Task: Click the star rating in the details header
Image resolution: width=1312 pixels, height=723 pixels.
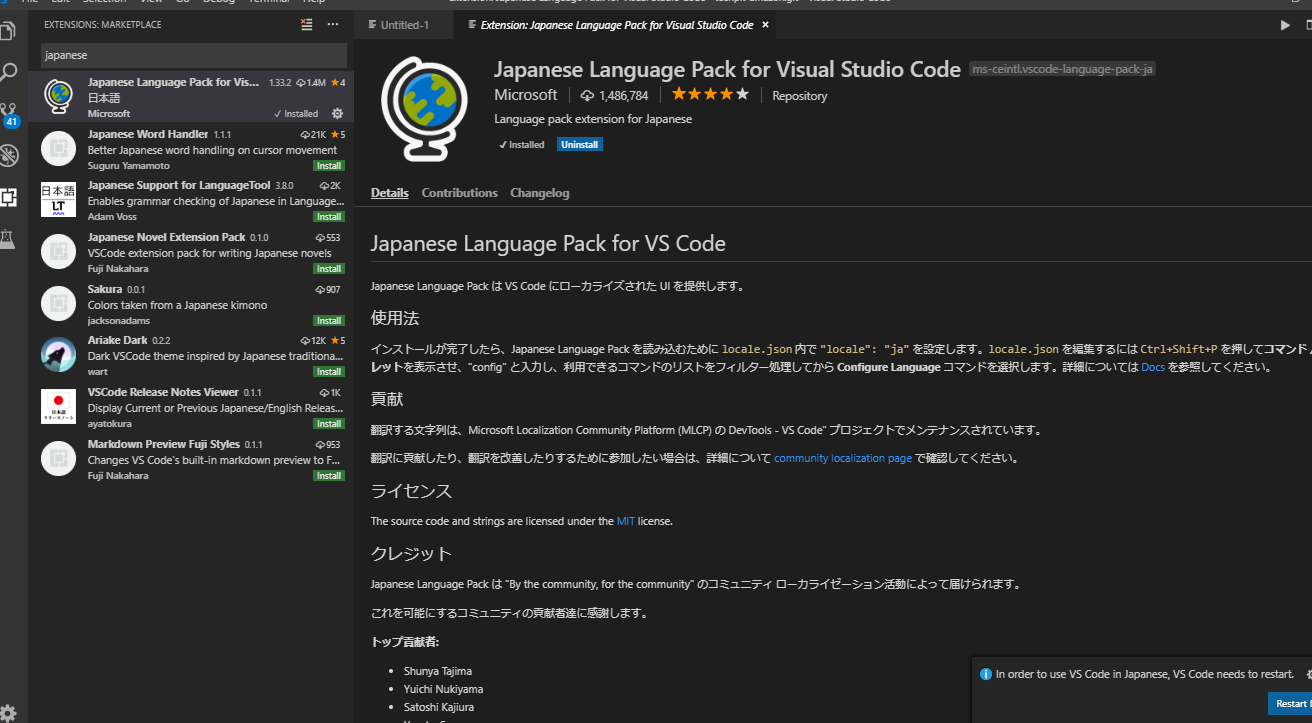Action: (x=710, y=95)
